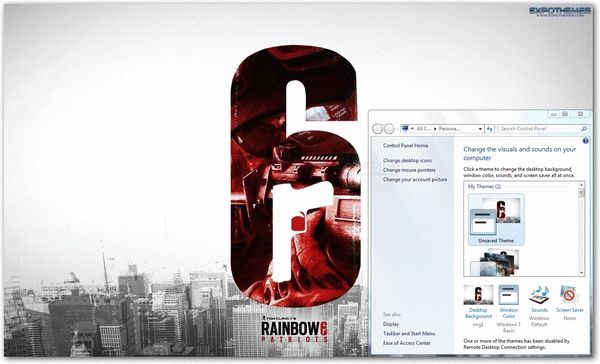Click the search magnifier icon
Screen dimensions: 600x364
(x=584, y=129)
